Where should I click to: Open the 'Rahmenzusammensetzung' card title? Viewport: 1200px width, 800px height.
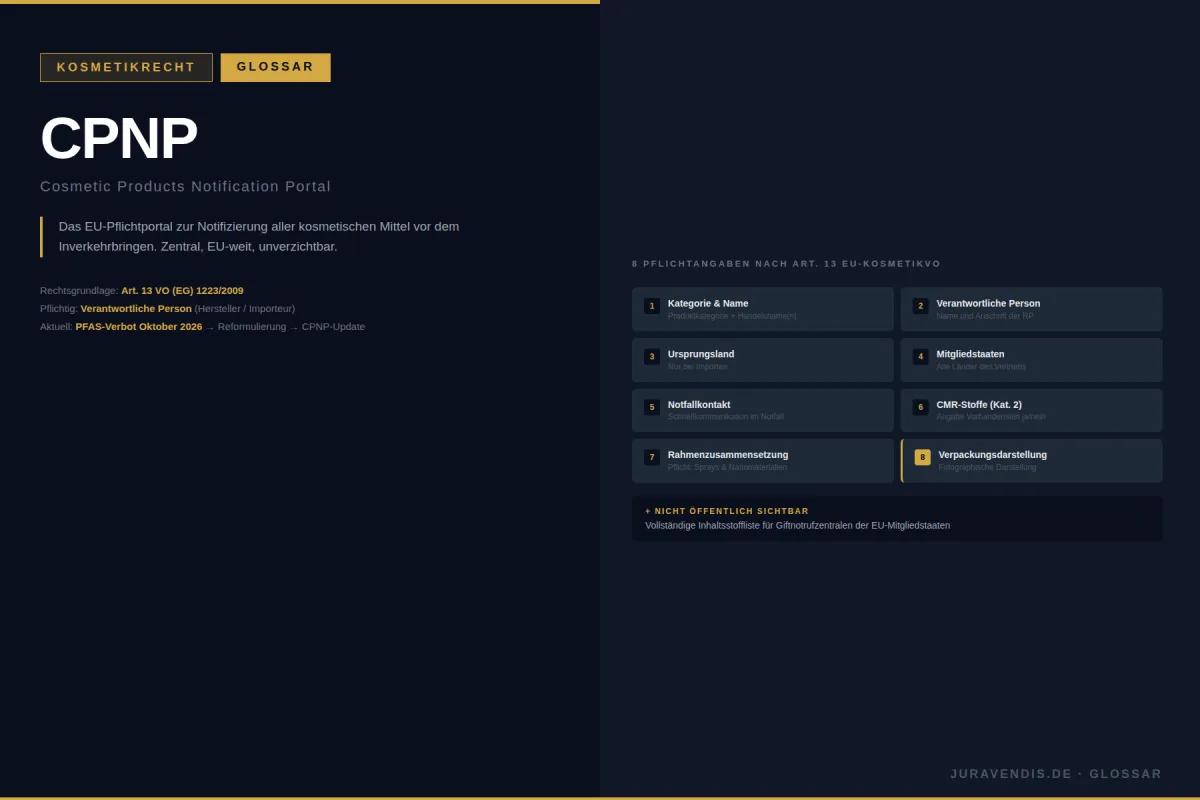click(x=728, y=455)
